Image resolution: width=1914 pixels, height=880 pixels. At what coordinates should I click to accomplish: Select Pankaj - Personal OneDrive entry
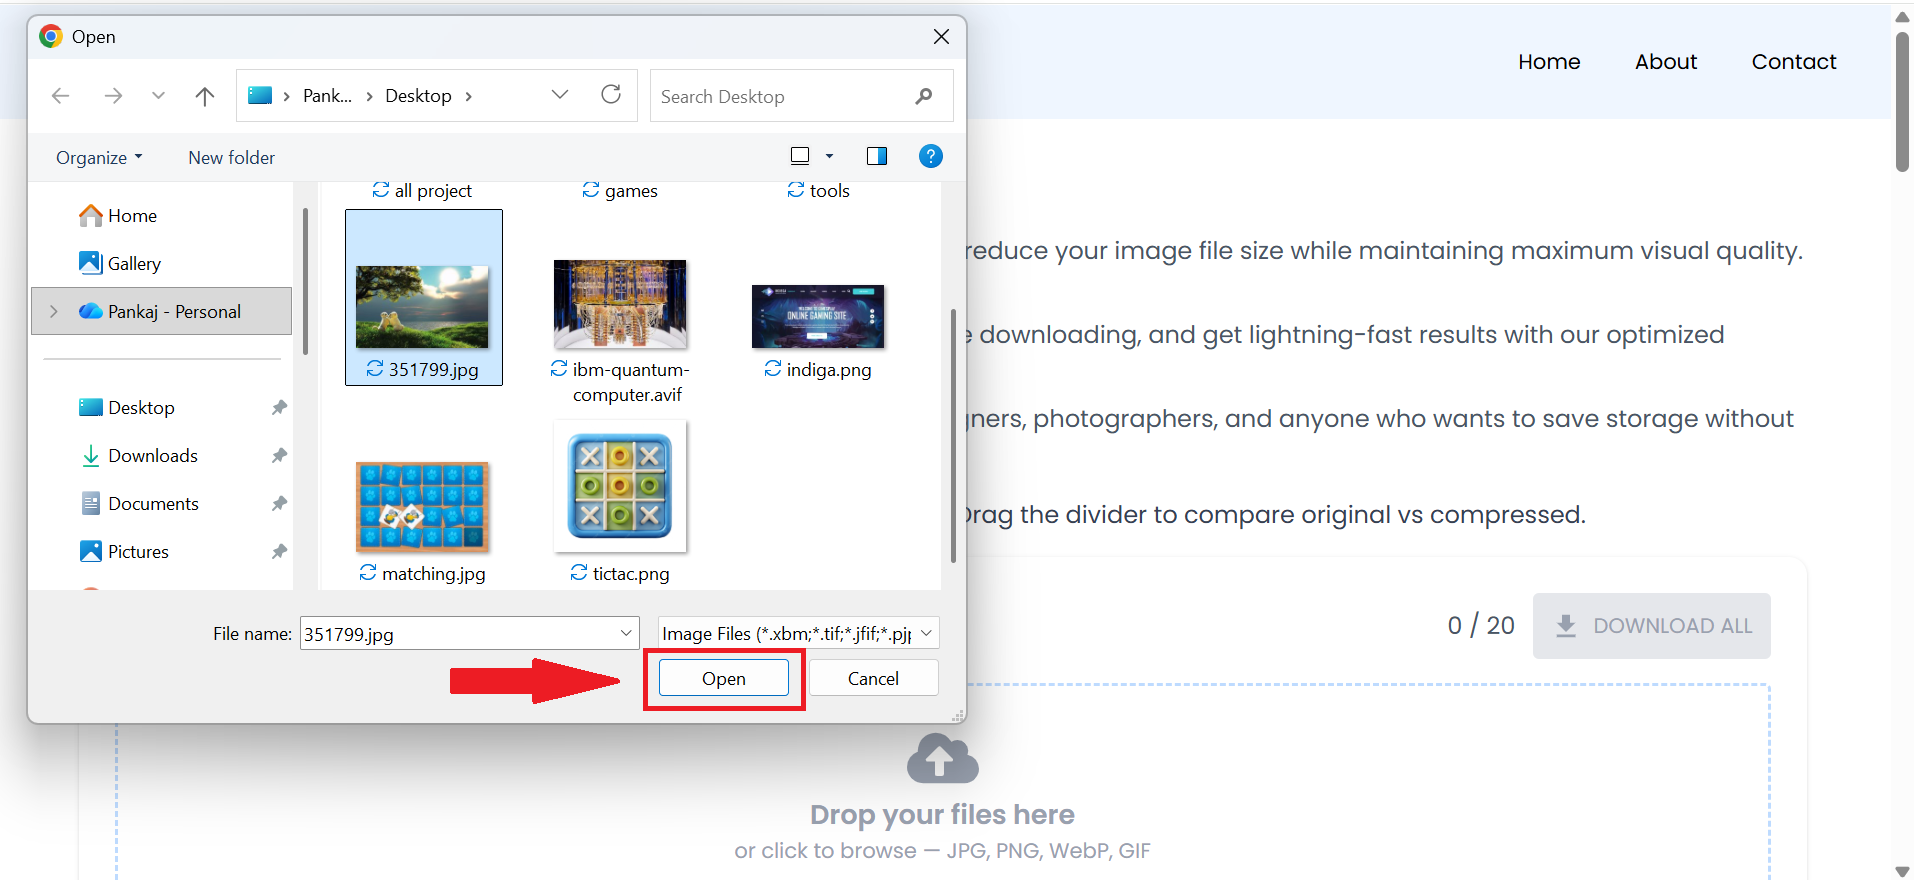click(160, 312)
